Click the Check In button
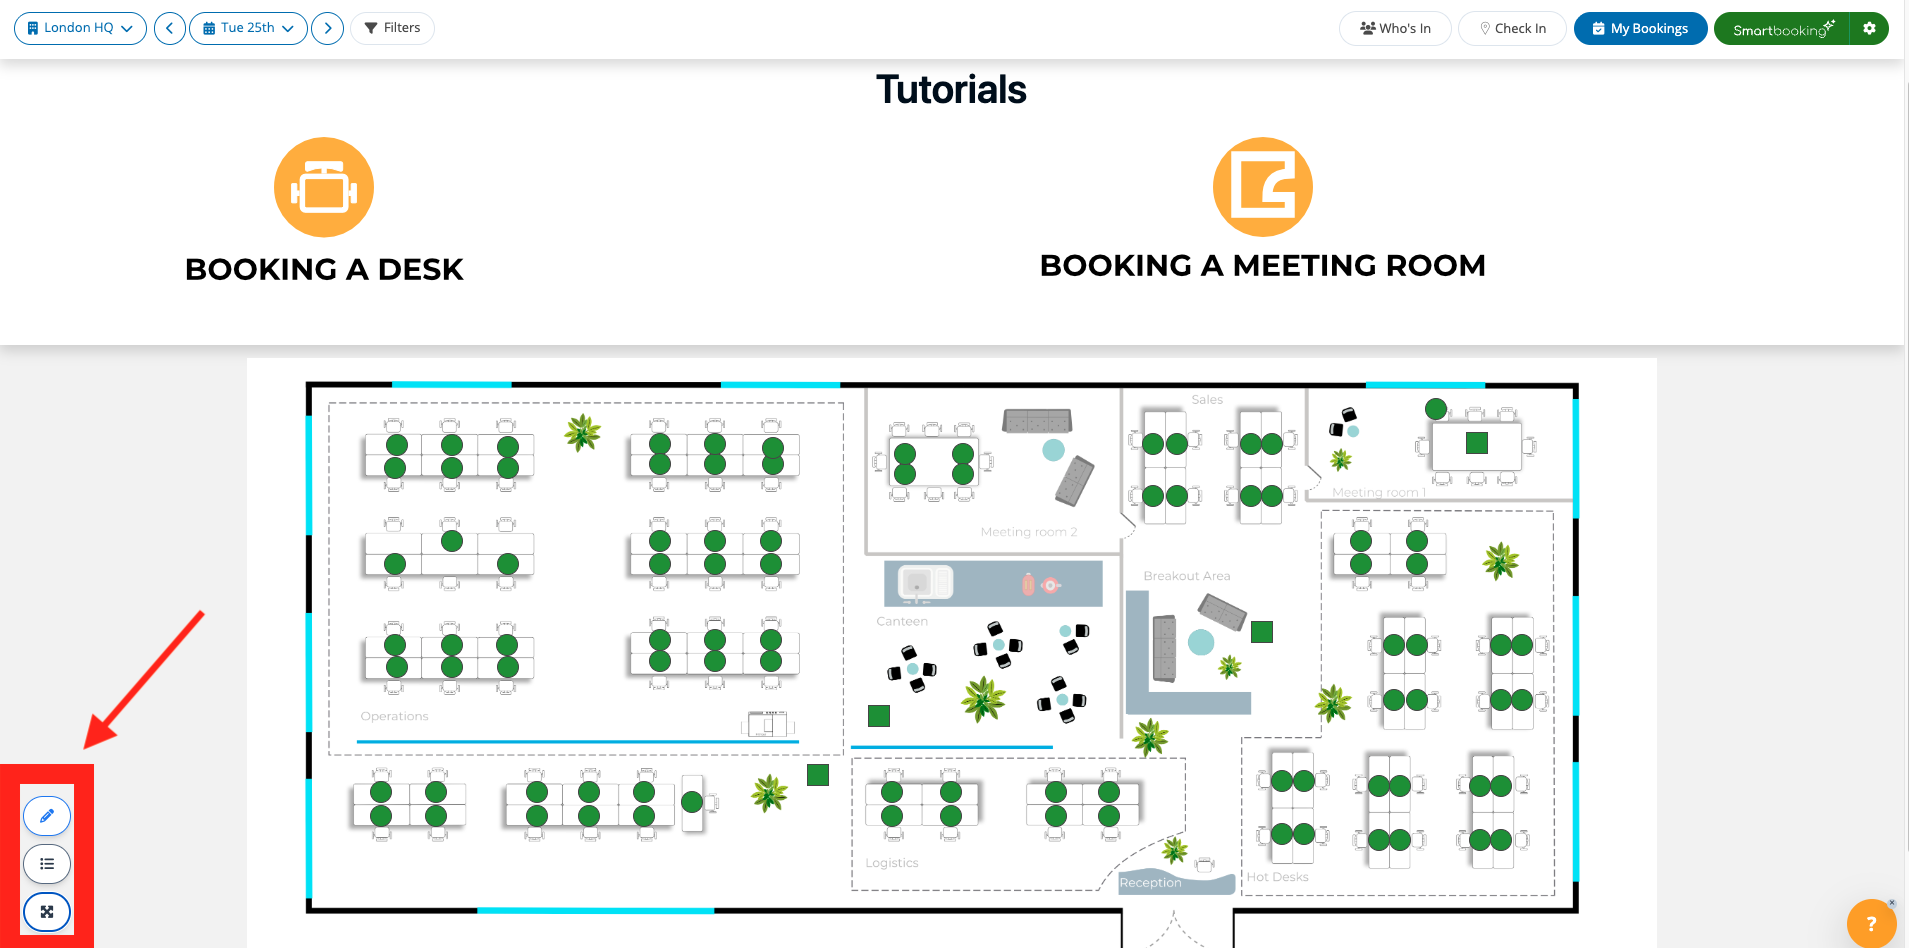This screenshot has height=948, width=1909. (x=1512, y=29)
